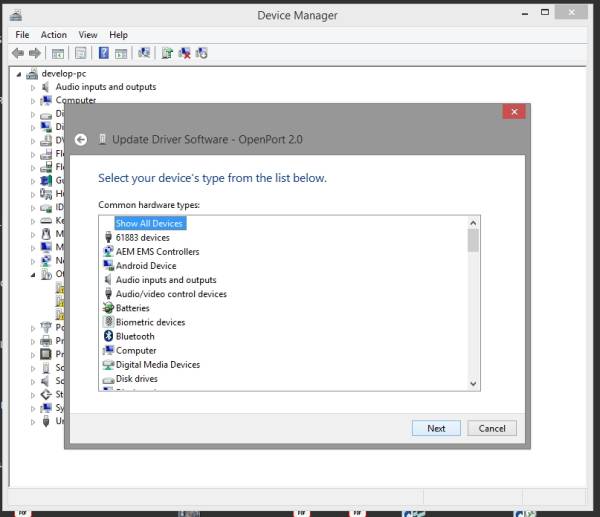Click the hardware types scrollbar thumb
This screenshot has height=517, width=600.
pos(473,240)
